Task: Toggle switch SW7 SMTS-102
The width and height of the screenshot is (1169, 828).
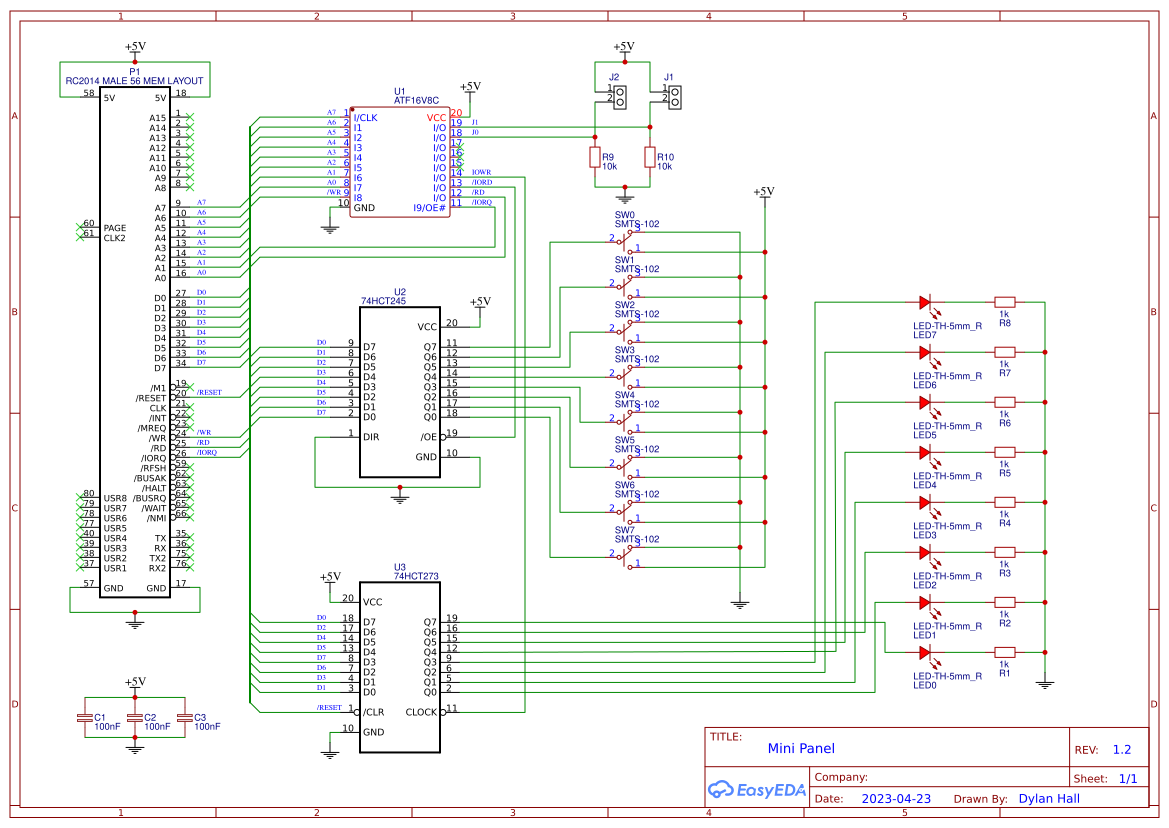Action: (626, 556)
